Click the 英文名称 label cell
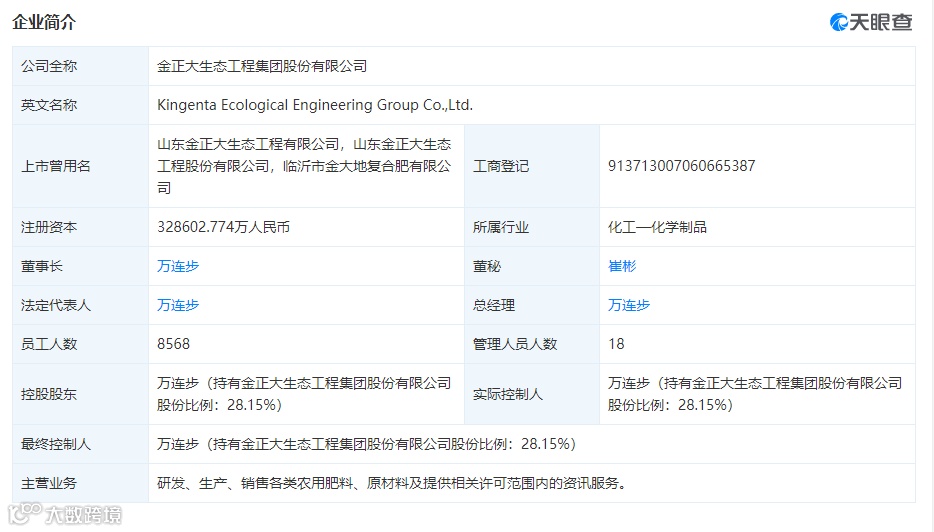Viewport: 934px width, 532px height. coord(80,105)
